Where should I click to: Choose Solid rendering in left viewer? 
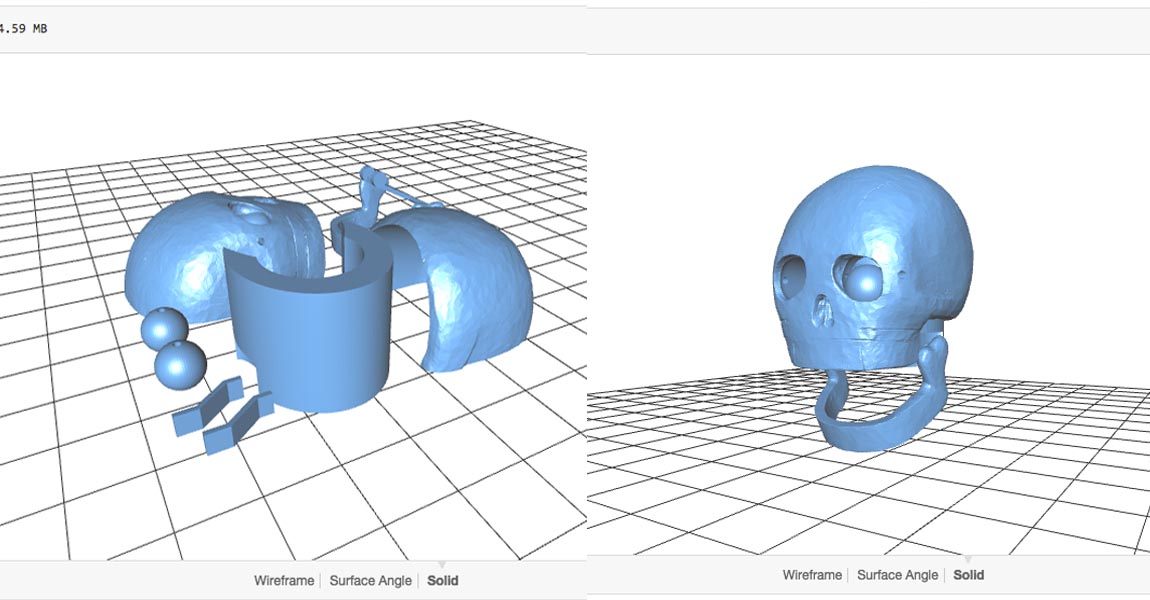442,580
